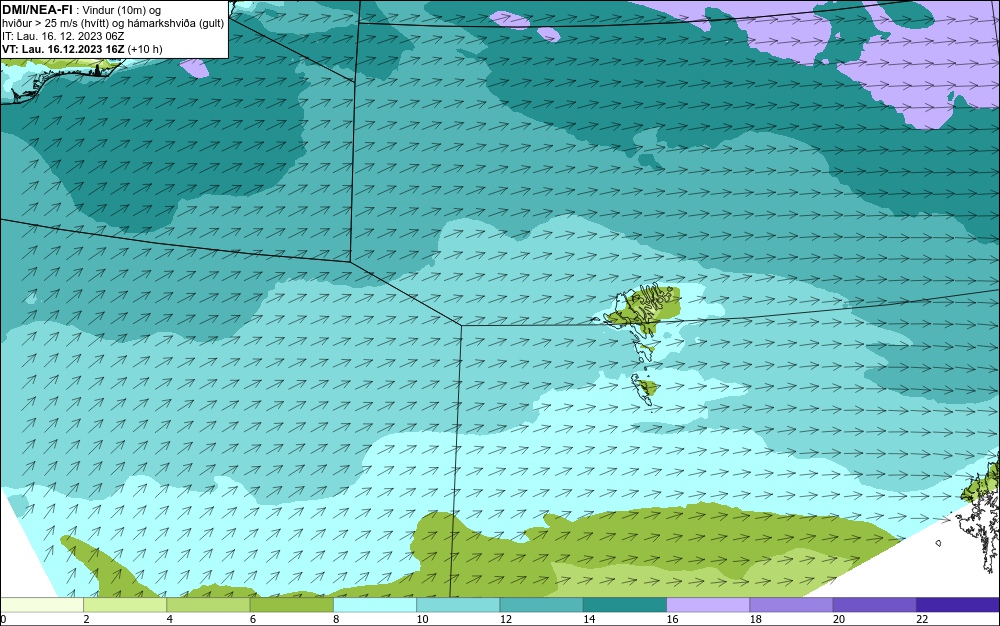Click the legend value "6"
This screenshot has height=626, width=1000.
[253, 620]
